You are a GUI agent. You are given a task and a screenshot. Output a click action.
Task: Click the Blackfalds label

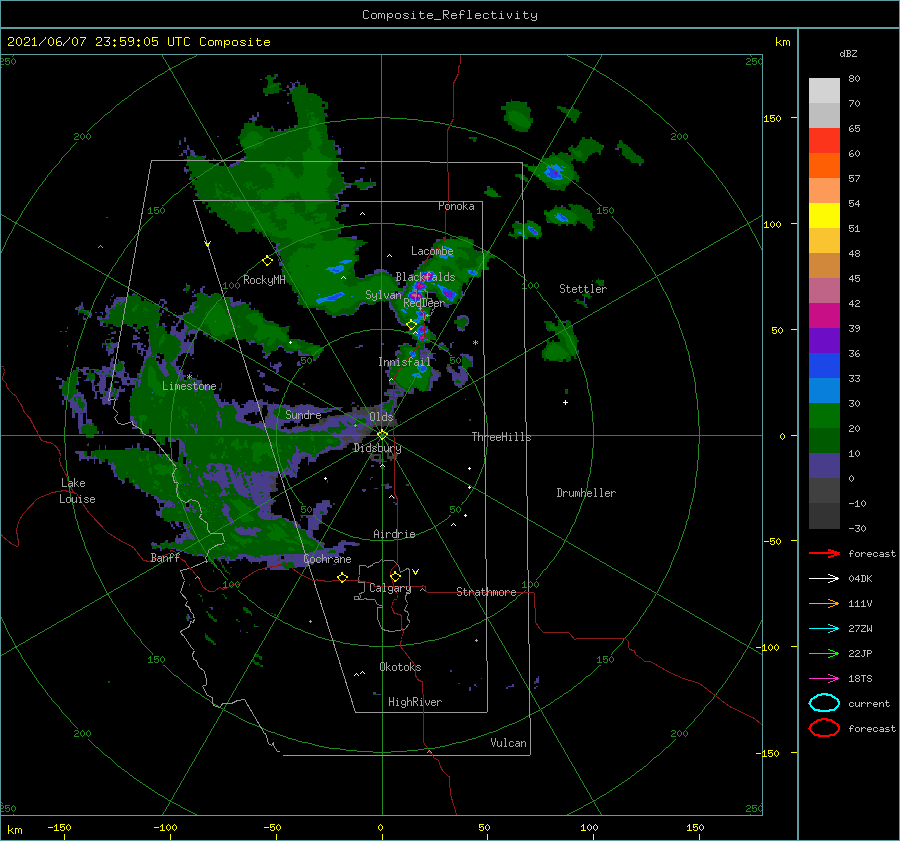pyautogui.click(x=425, y=277)
